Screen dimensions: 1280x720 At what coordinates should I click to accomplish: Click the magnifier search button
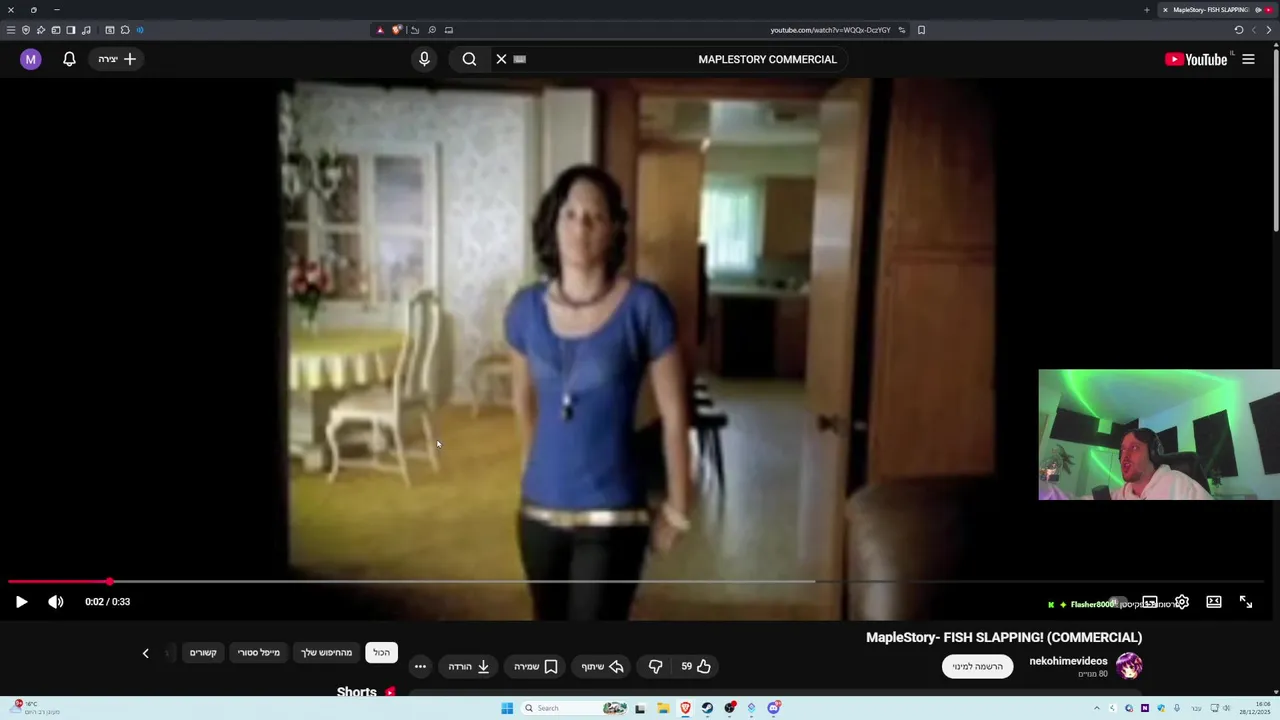[x=469, y=59]
